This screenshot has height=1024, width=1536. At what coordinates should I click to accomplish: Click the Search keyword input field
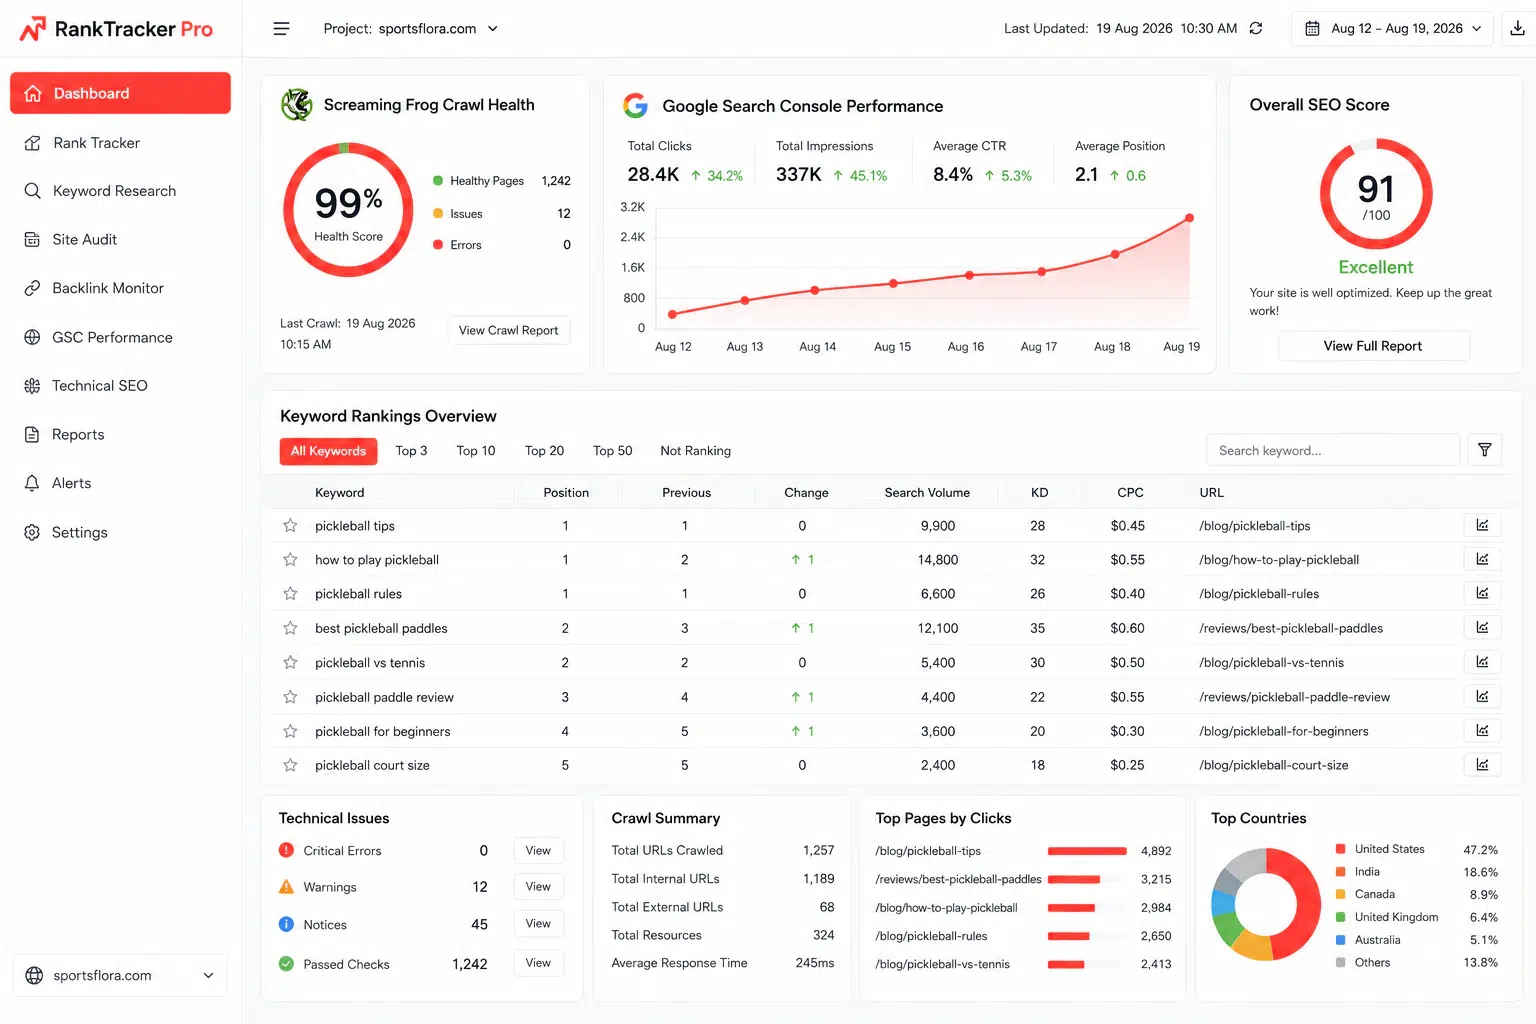(x=1333, y=450)
